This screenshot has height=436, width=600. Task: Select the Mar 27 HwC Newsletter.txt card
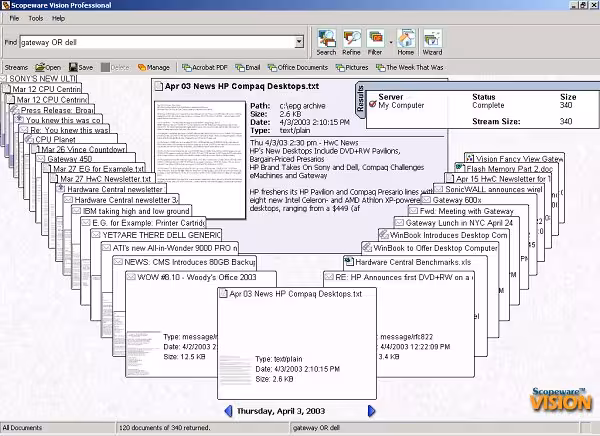click(102, 179)
